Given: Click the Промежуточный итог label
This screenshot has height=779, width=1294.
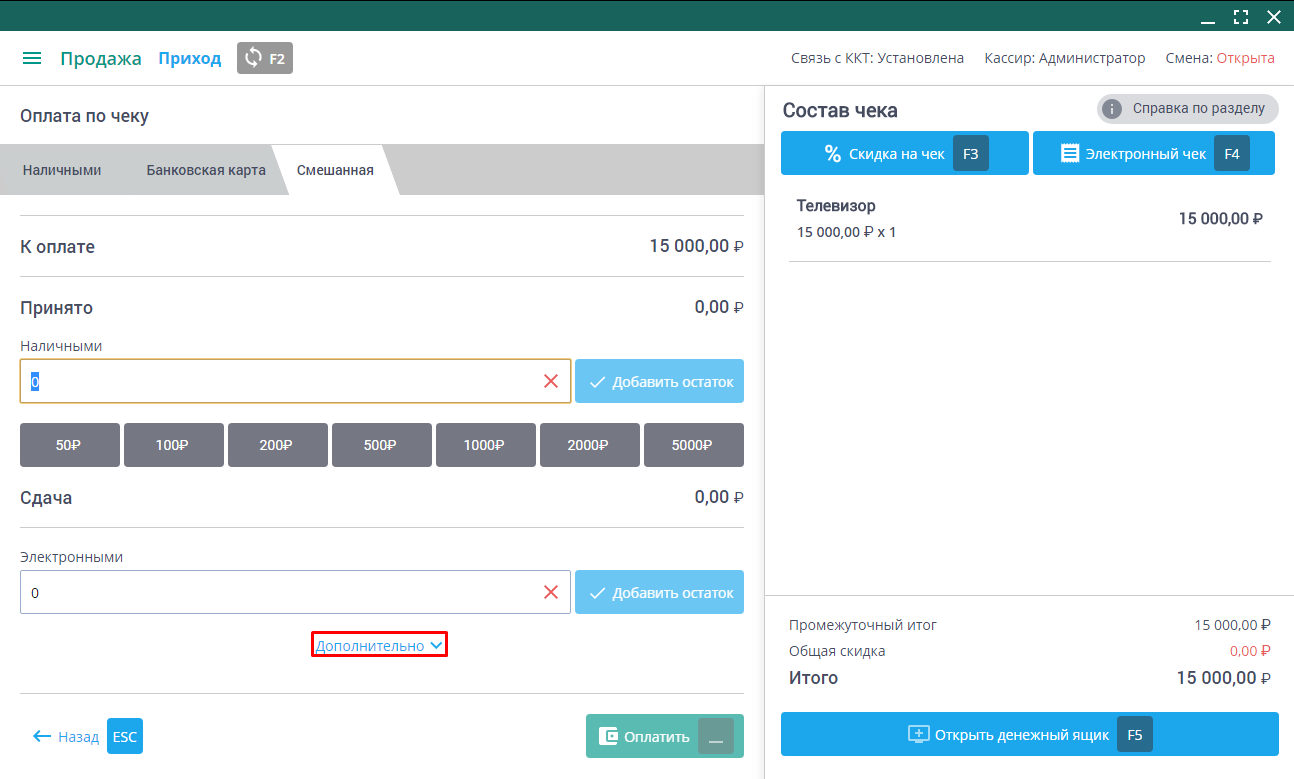Looking at the screenshot, I should (x=863, y=625).
